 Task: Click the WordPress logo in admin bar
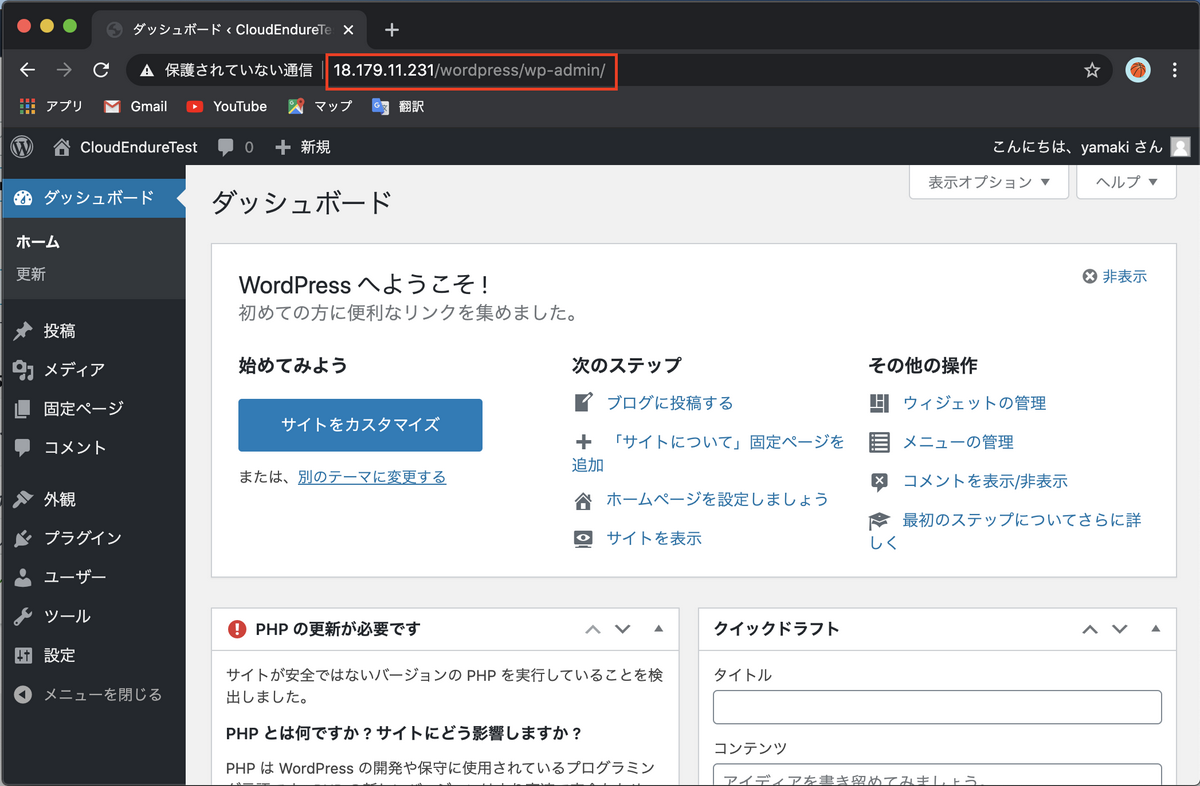(x=22, y=147)
